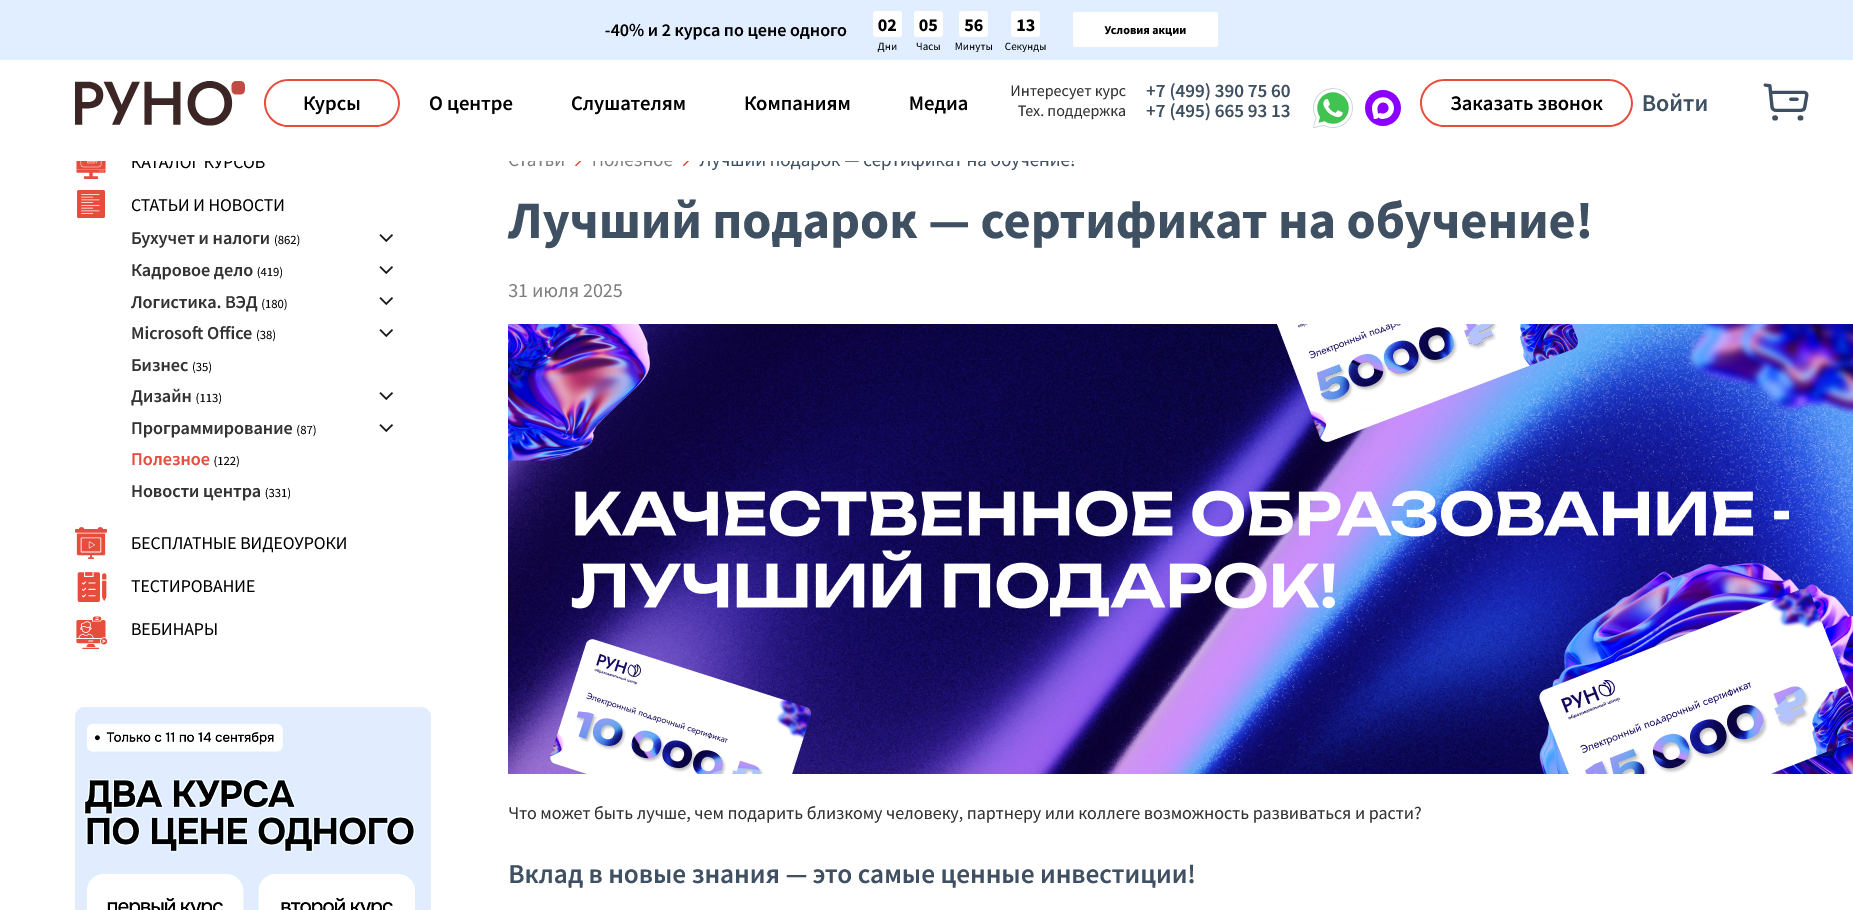
Task: Open the shopping cart icon
Action: 1786,102
